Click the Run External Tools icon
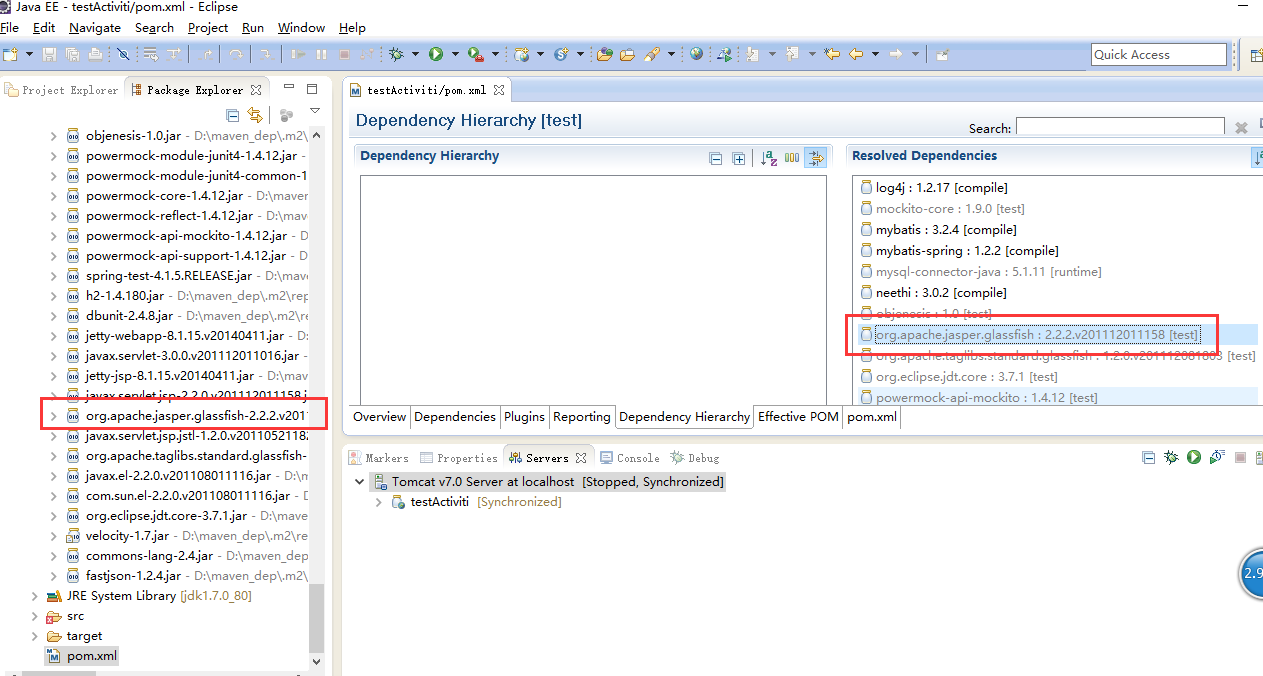This screenshot has height=676, width=1263. [476, 54]
